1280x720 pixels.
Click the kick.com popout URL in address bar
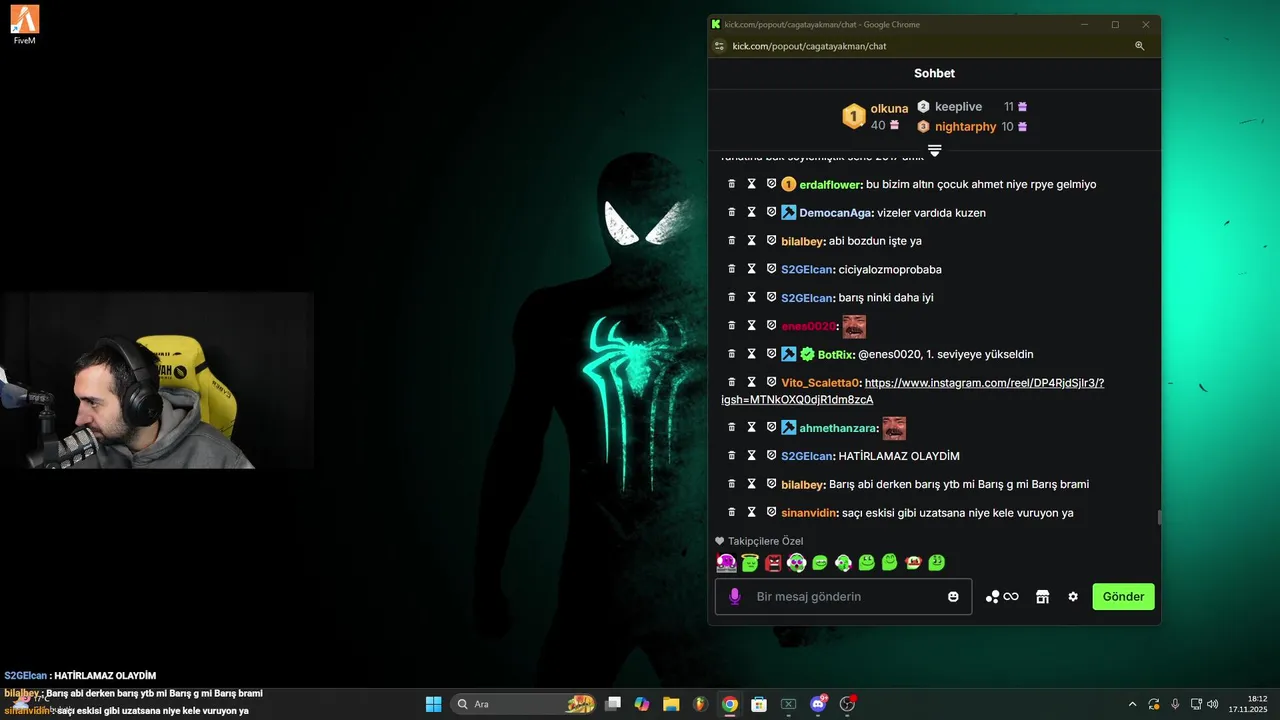click(x=809, y=46)
